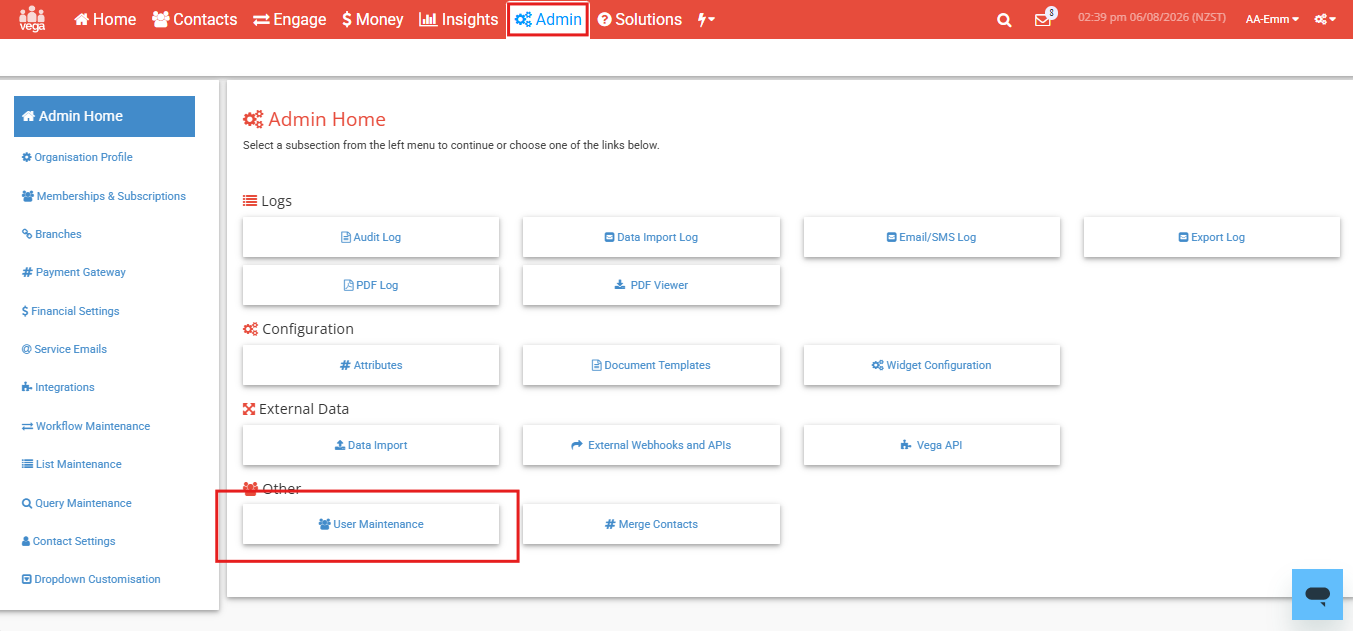
Task: Open the Email/SMS Log
Action: coord(932,237)
